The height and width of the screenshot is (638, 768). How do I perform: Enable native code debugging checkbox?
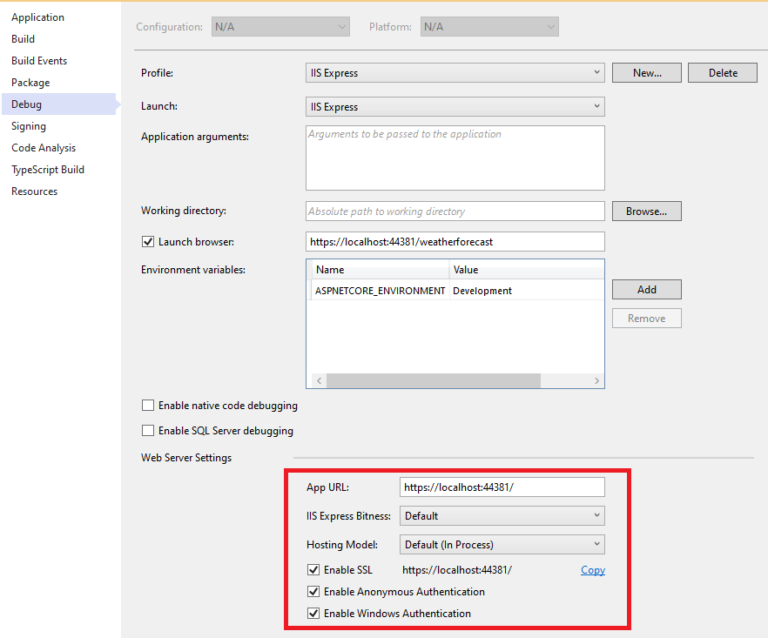point(148,406)
